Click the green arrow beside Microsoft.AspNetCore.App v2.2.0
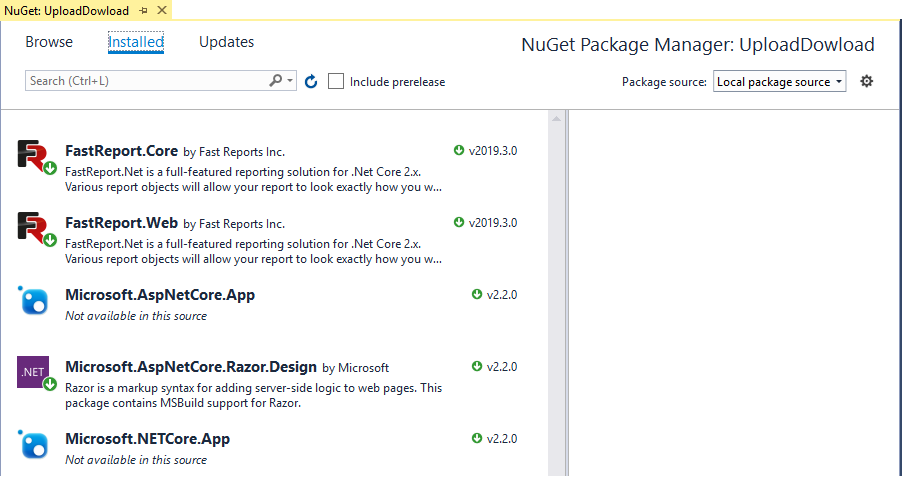This screenshot has width=902, height=477. (x=477, y=294)
